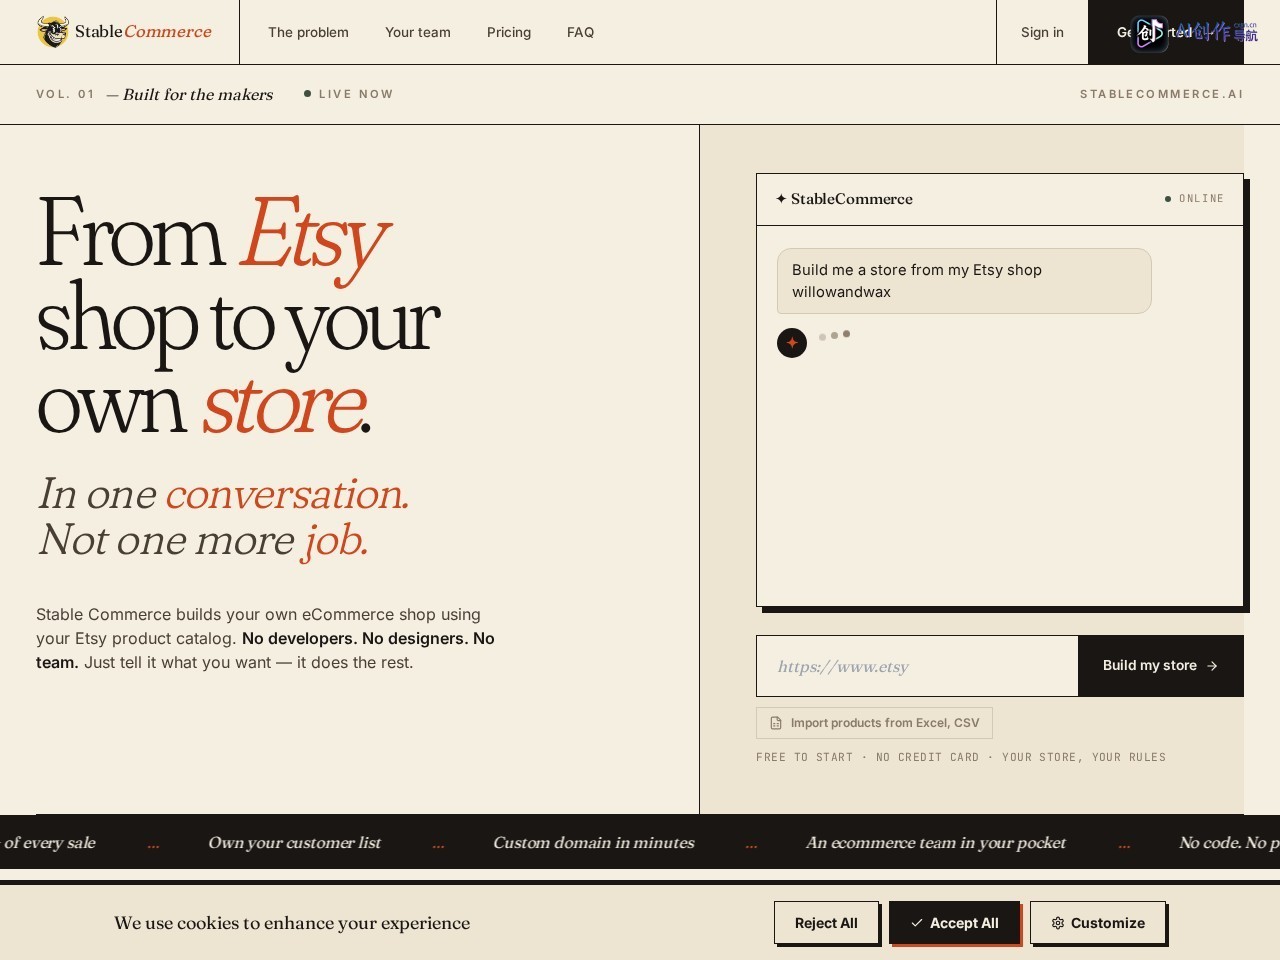Click the round assistant avatar icon in chat
Image resolution: width=1280 pixels, height=960 pixels.
pyautogui.click(x=792, y=343)
